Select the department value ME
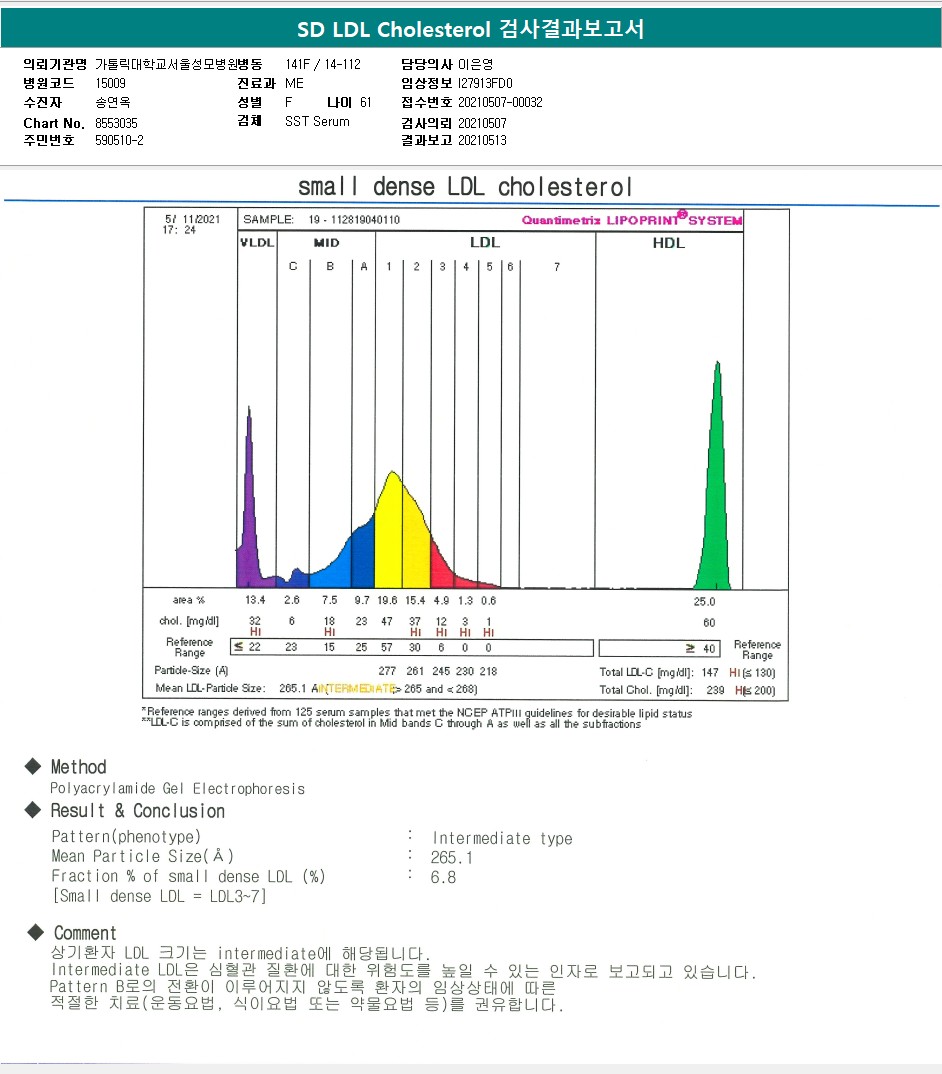 (294, 84)
